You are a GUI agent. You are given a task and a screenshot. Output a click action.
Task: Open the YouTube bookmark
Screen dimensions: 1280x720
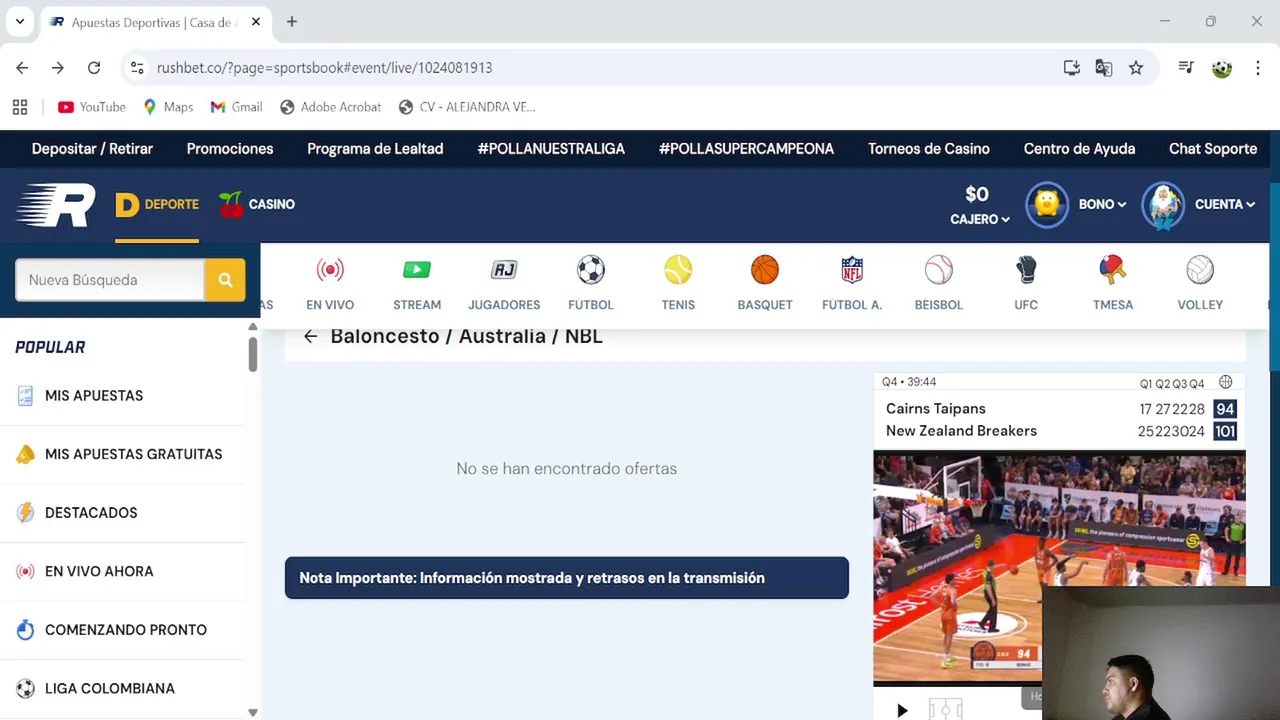(92, 107)
